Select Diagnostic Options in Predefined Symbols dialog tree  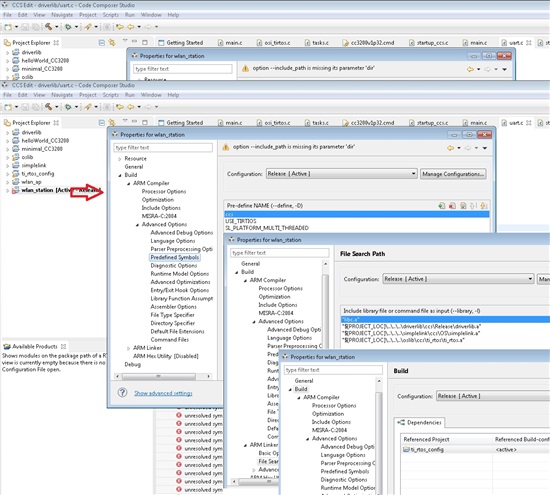pos(174,266)
